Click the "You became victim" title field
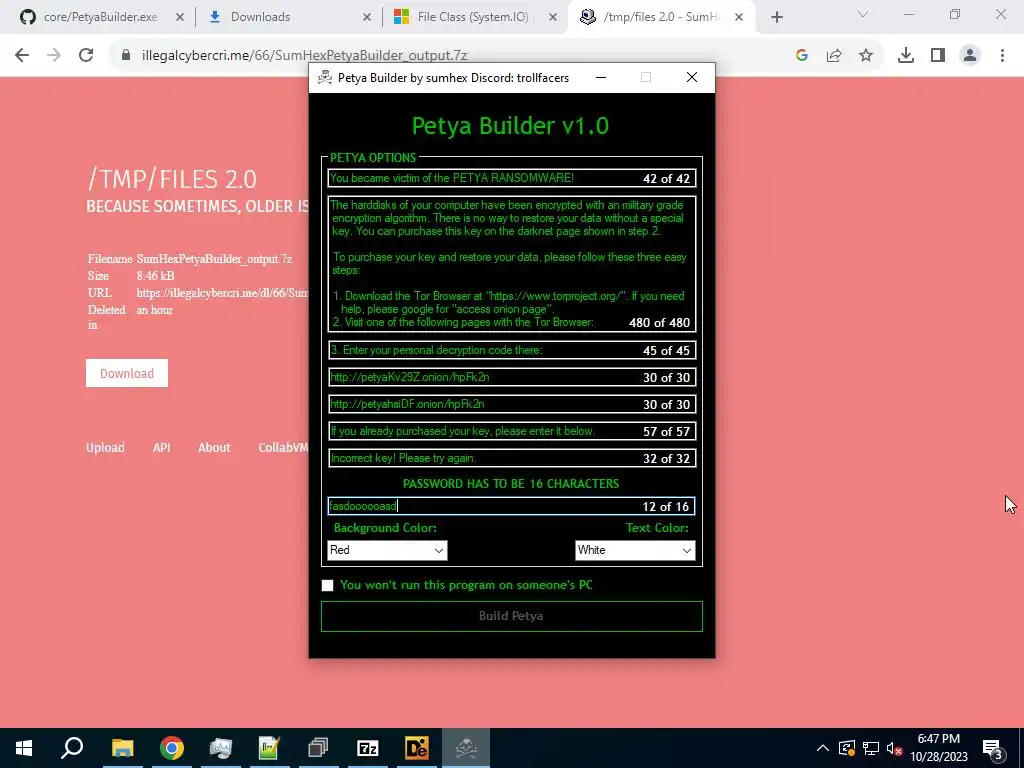Viewport: 1024px width, 768px height. 511,178
